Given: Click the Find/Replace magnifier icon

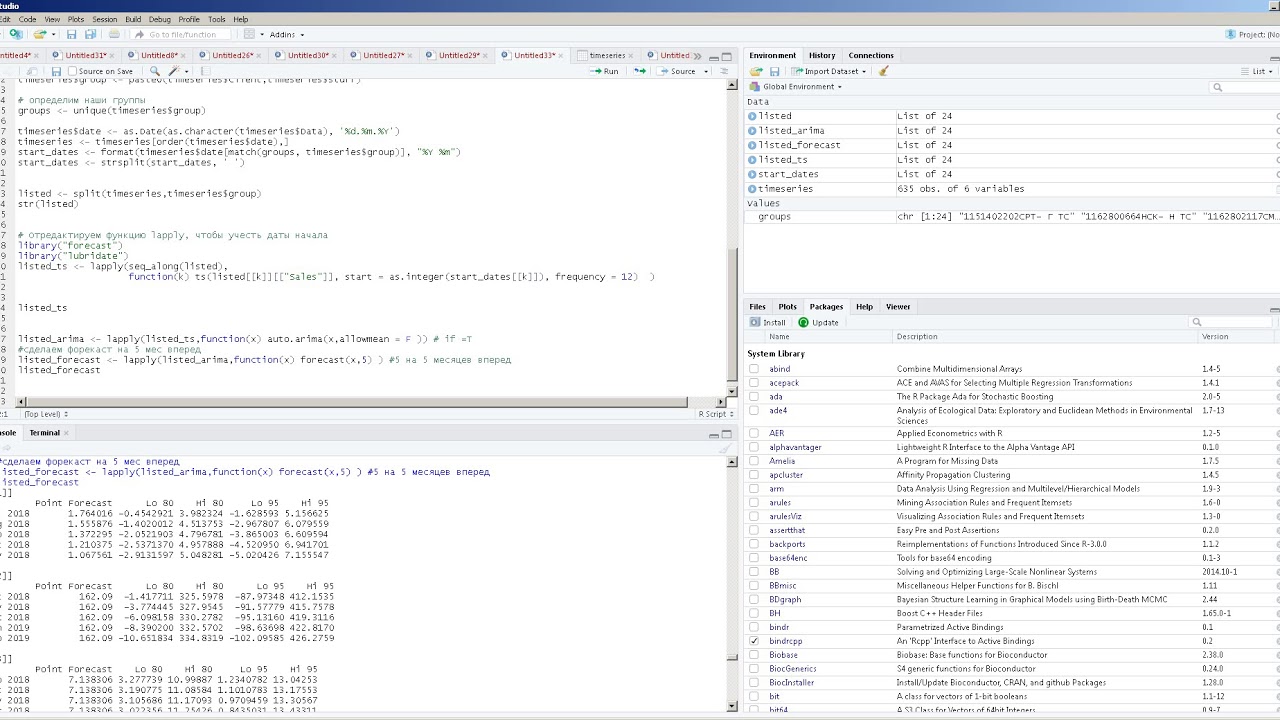Looking at the screenshot, I should pos(155,71).
